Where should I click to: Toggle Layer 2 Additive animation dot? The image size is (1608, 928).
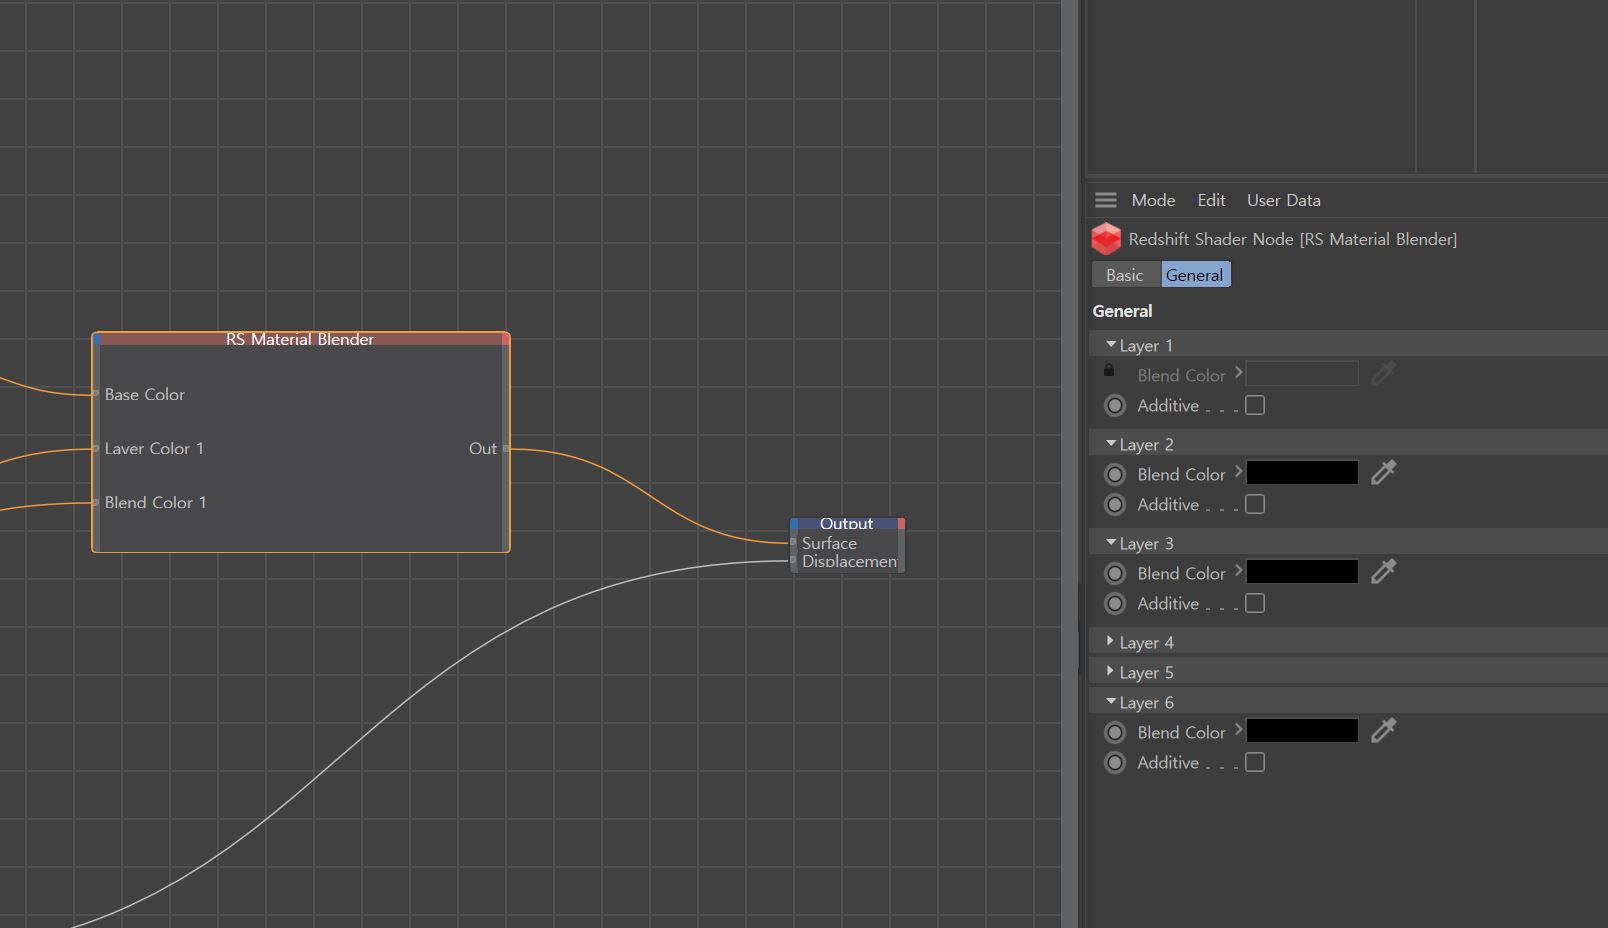coord(1115,505)
